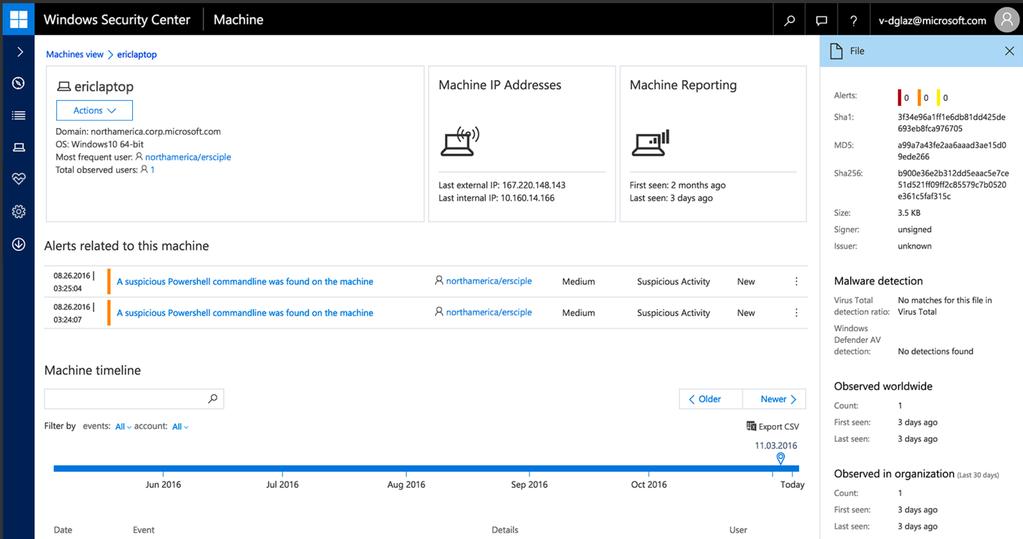Screen dimensions: 1023x539
Task: Go to Older timeline events
Action: (x=710, y=399)
